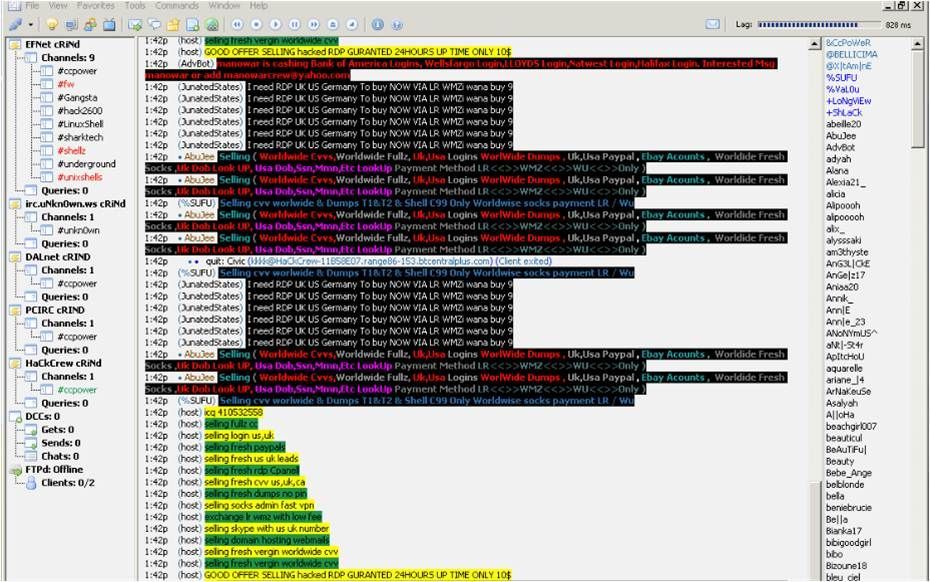
Task: Open the #sharktech channel
Action: pos(80,137)
